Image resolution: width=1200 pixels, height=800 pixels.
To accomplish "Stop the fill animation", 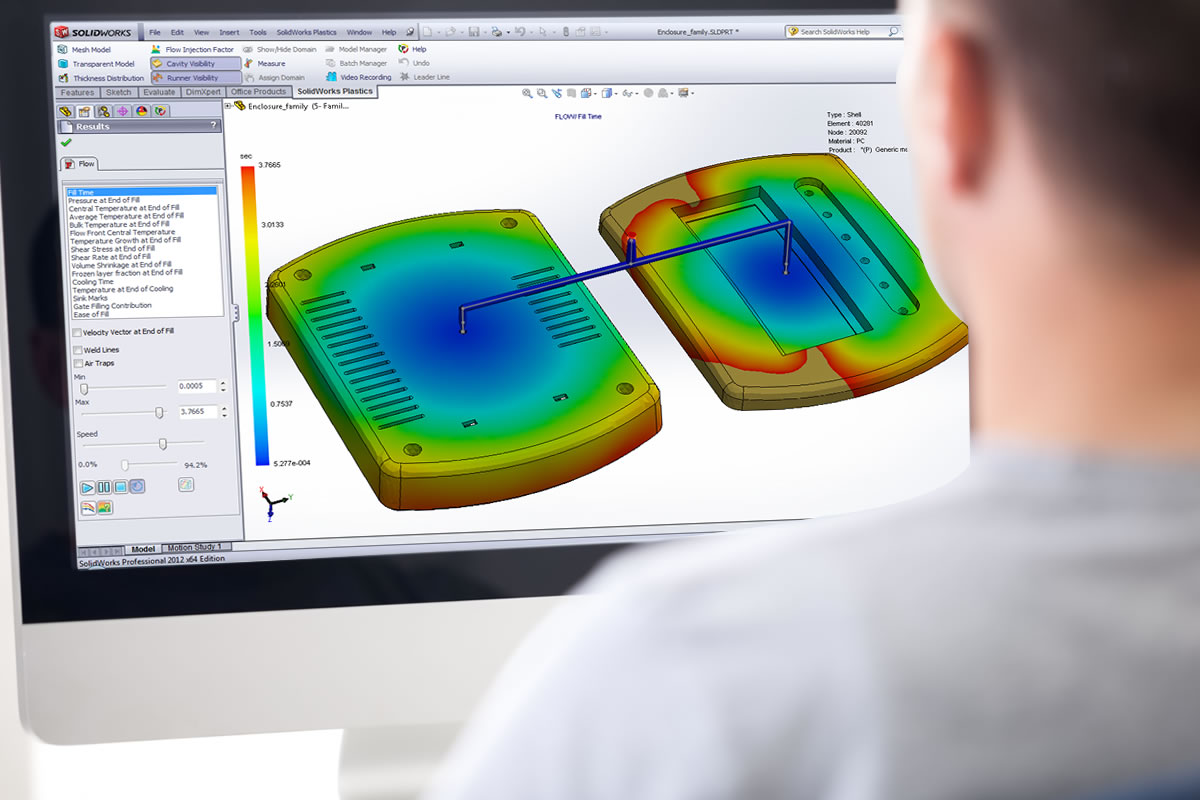I will pos(120,487).
